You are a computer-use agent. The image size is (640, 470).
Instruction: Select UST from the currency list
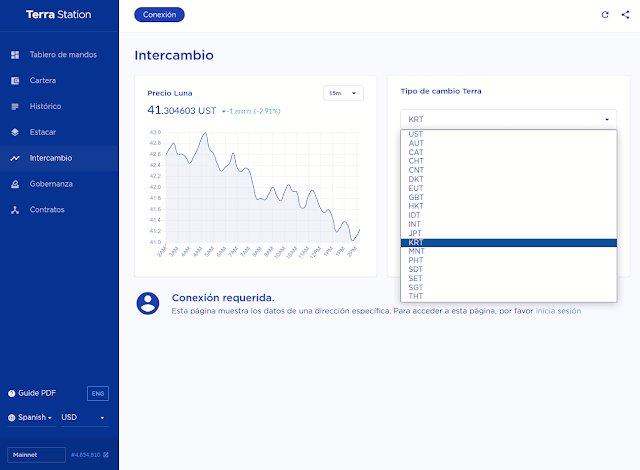click(509, 134)
